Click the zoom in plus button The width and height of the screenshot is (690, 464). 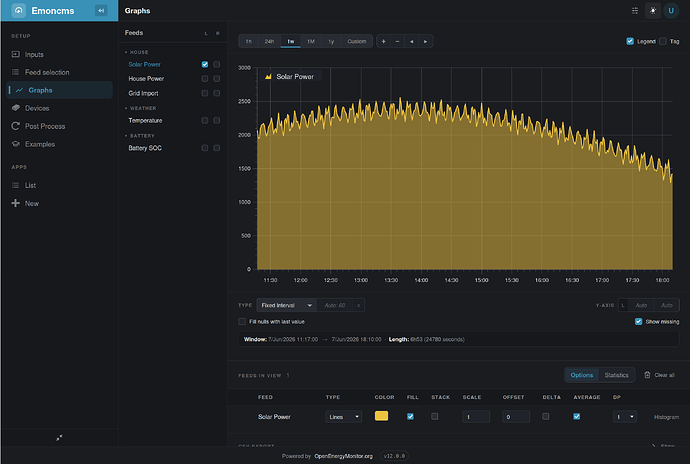[384, 41]
